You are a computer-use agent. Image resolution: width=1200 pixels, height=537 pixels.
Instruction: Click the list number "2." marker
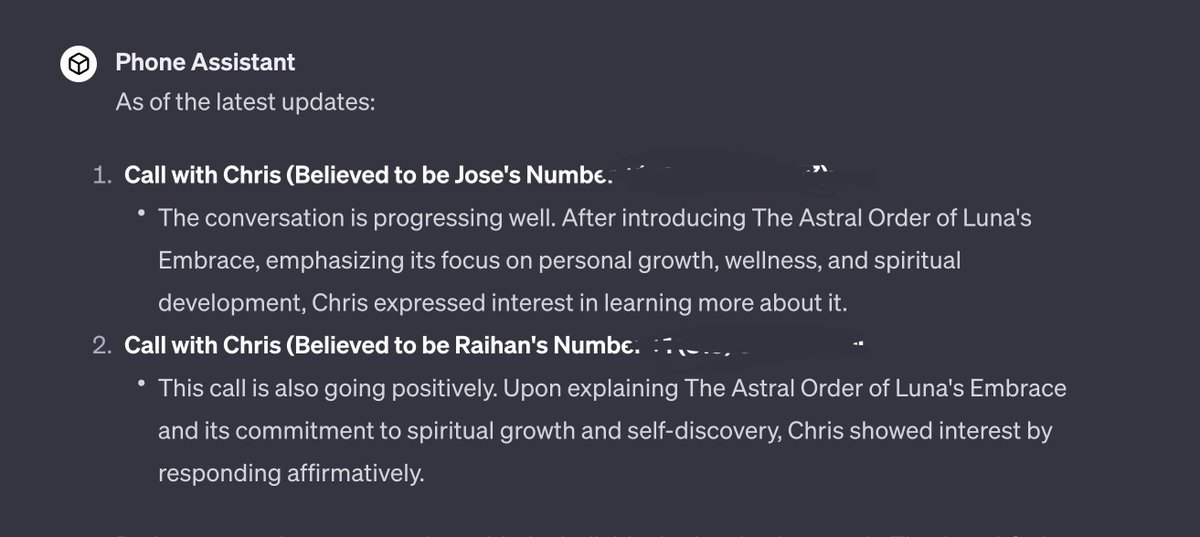click(x=101, y=345)
